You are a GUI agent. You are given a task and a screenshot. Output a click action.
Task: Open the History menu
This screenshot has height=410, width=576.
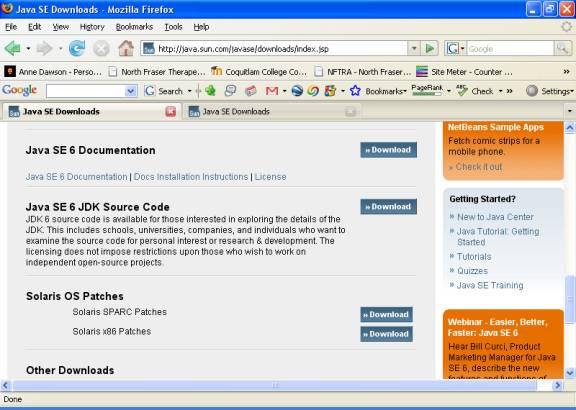point(92,27)
